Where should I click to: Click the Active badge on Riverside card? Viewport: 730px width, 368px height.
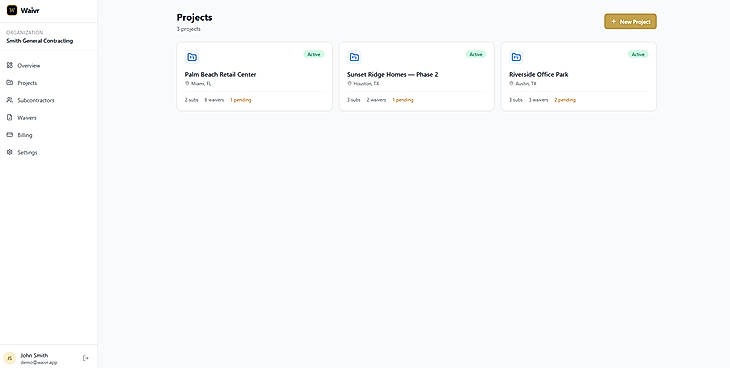click(x=638, y=54)
